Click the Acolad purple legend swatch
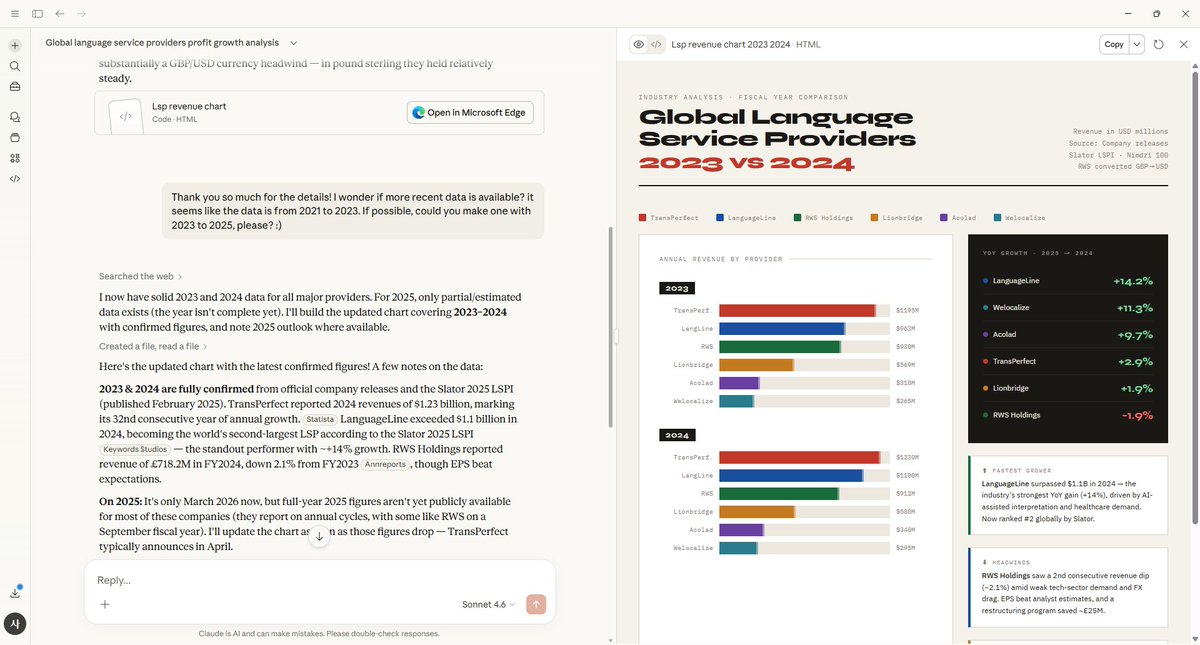The width and height of the screenshot is (1200, 645). tap(944, 217)
